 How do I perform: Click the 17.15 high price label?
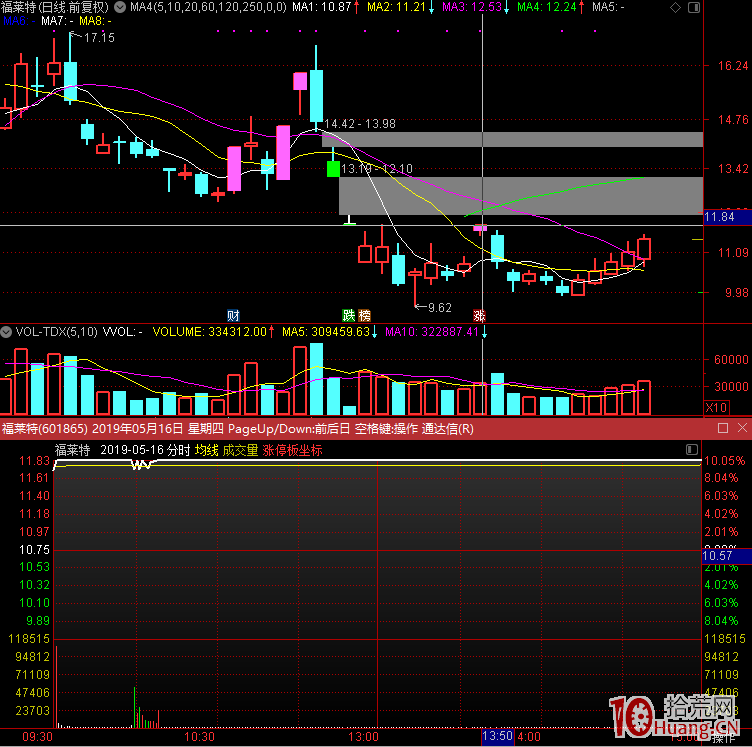(99, 38)
